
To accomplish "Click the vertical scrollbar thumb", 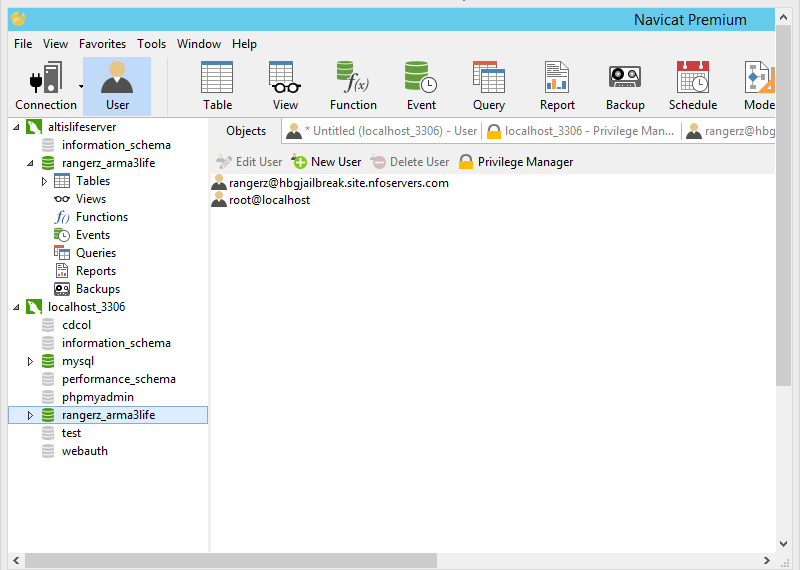I will point(784,205).
